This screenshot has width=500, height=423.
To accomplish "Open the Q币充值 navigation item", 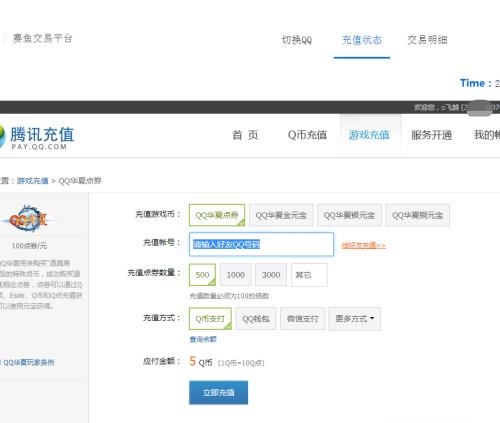I will (307, 135).
